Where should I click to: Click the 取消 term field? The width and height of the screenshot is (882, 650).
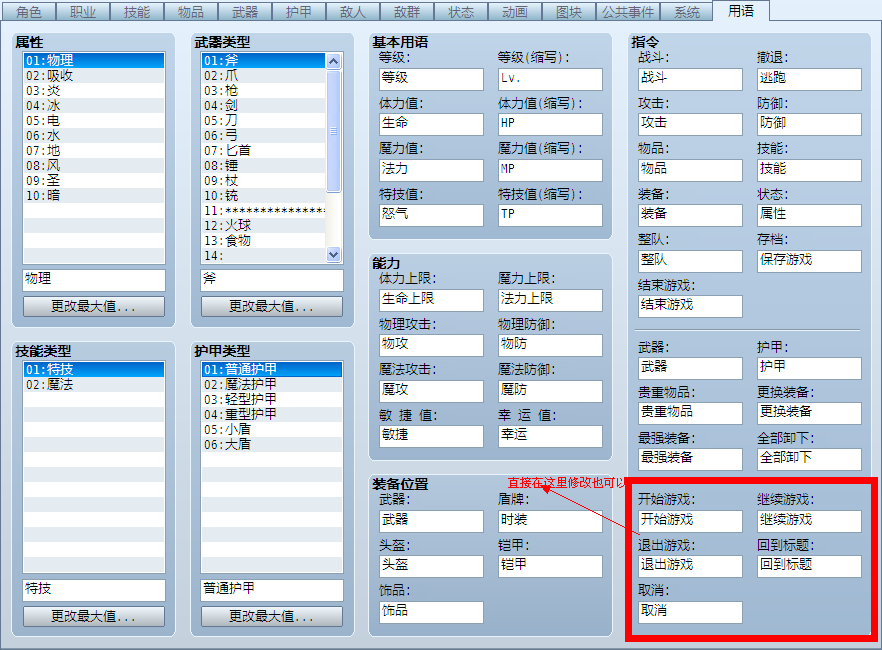(x=690, y=612)
